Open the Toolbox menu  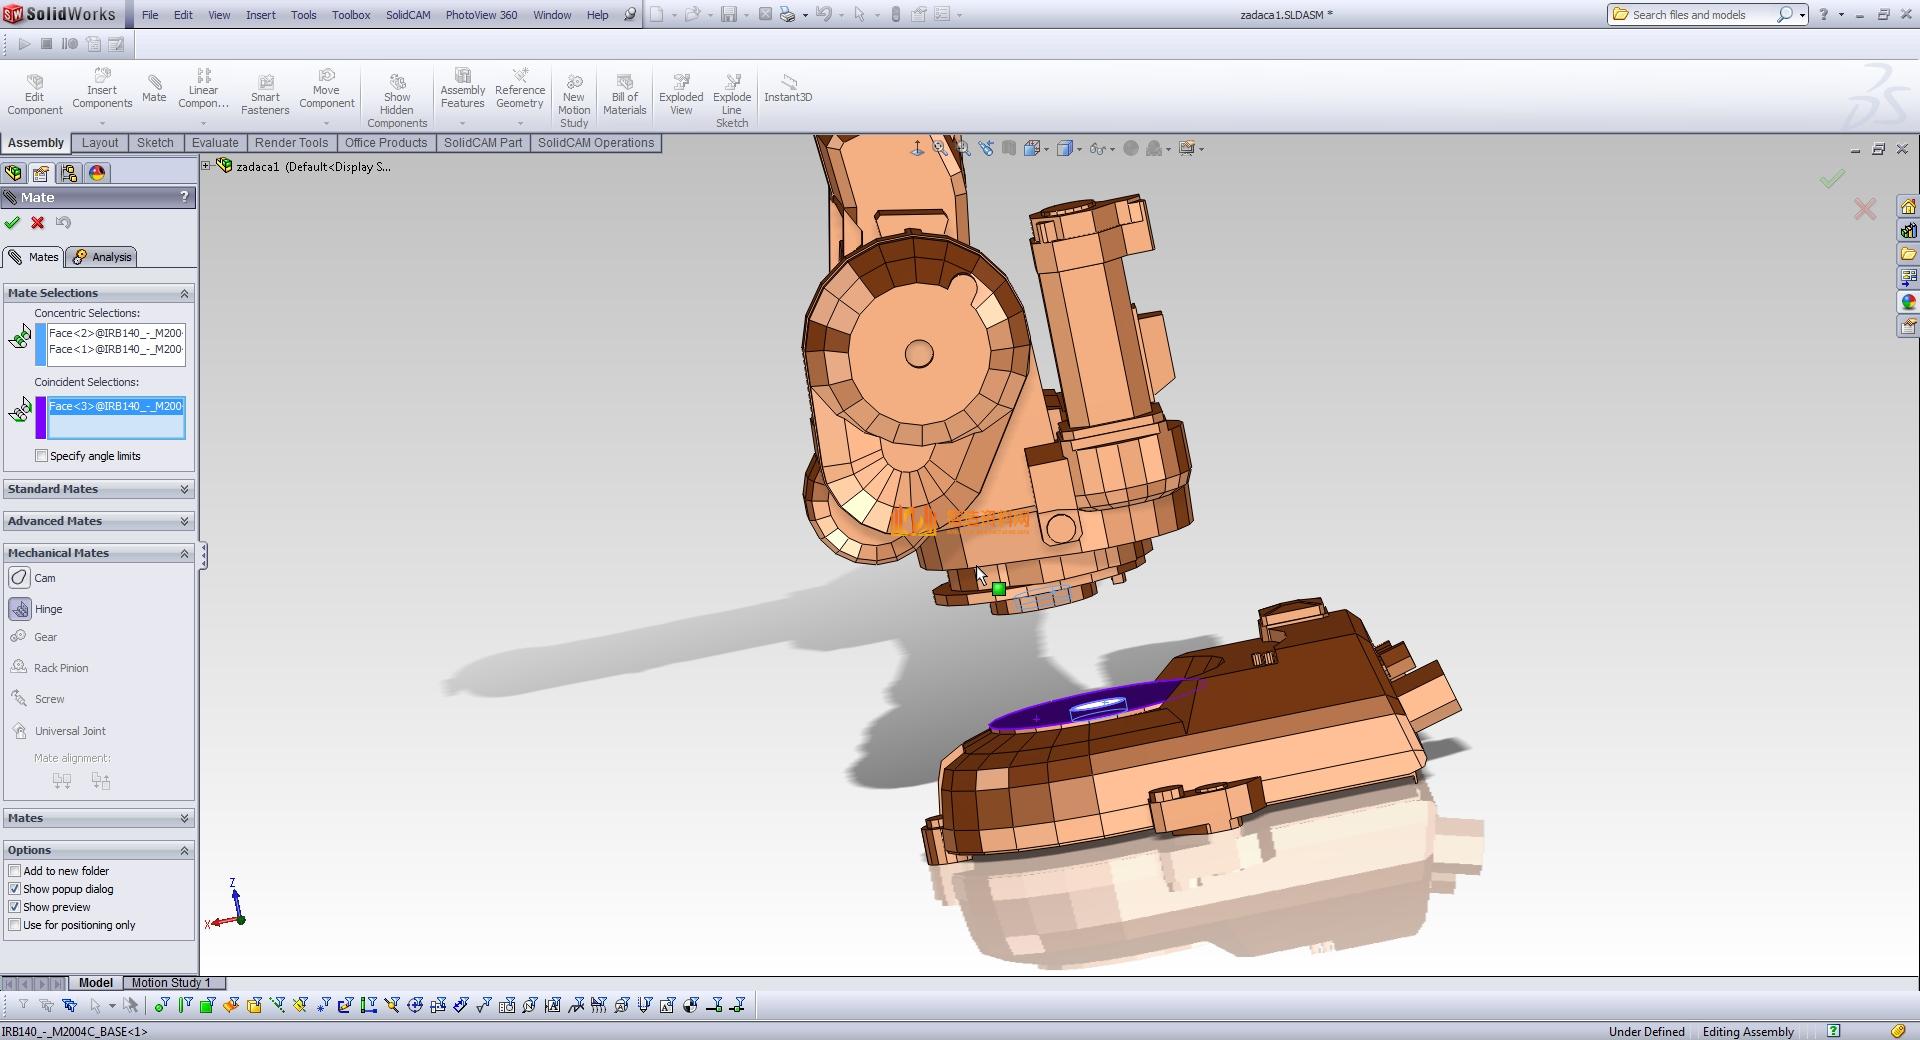[x=351, y=15]
